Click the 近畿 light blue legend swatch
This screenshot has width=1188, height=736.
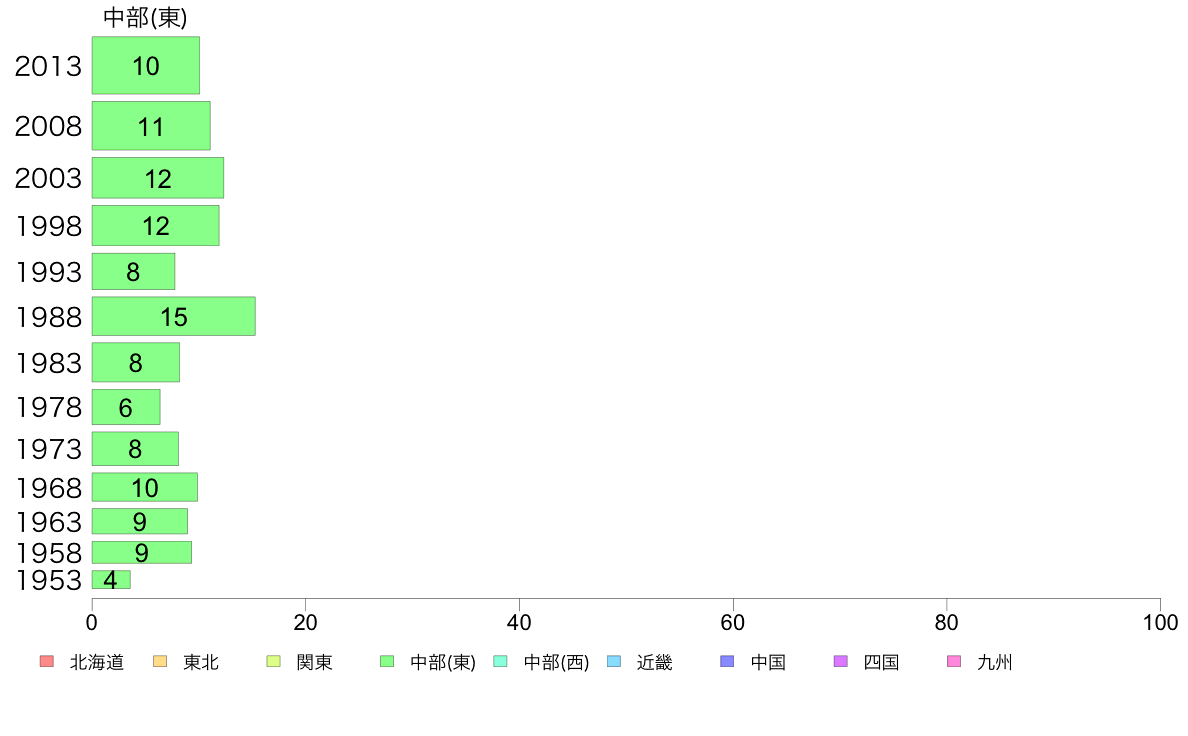click(x=614, y=662)
